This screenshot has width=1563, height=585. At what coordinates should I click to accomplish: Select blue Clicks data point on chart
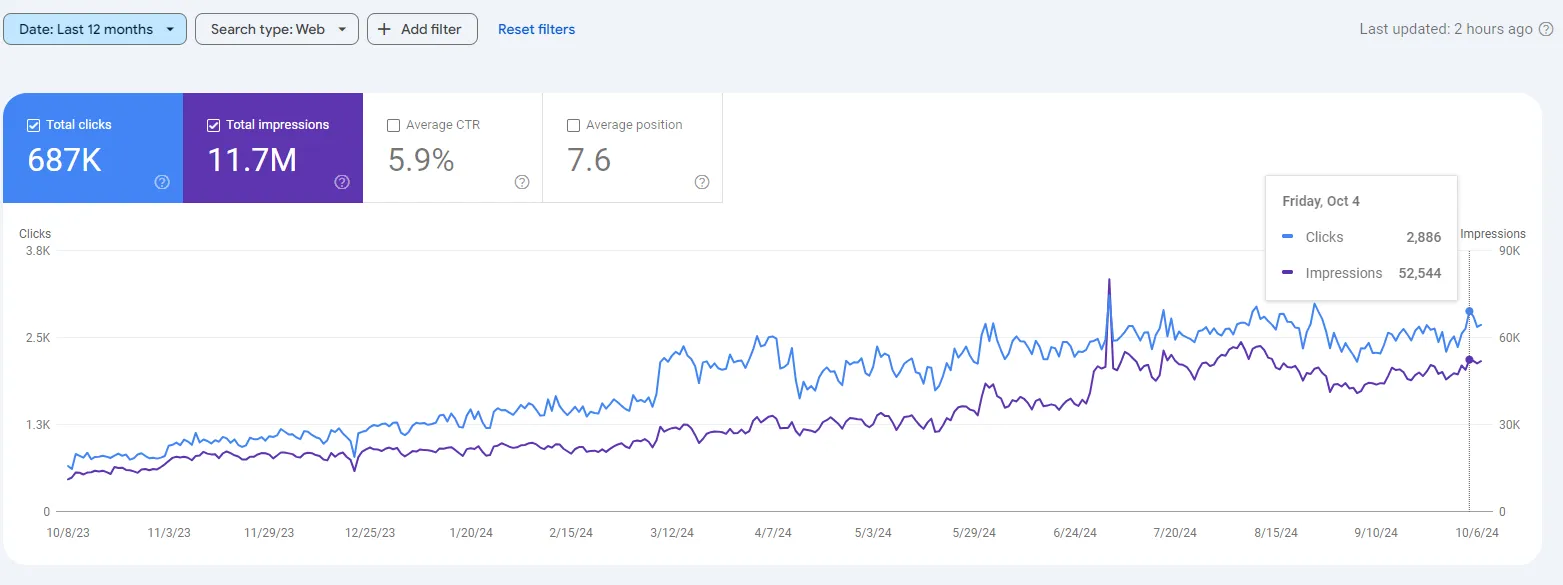[1469, 311]
